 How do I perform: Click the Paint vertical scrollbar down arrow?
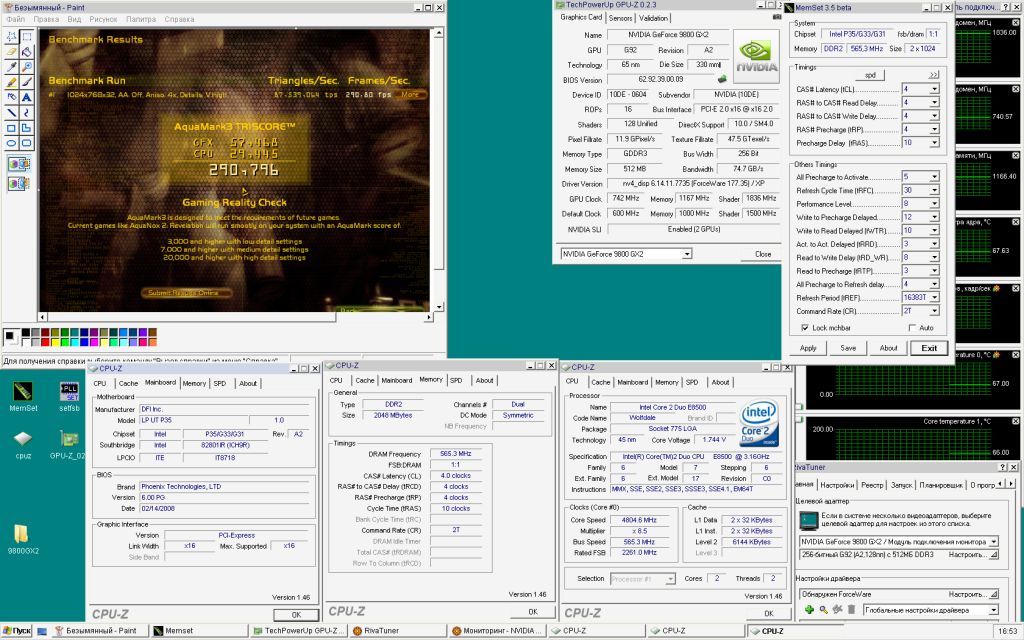[439, 306]
